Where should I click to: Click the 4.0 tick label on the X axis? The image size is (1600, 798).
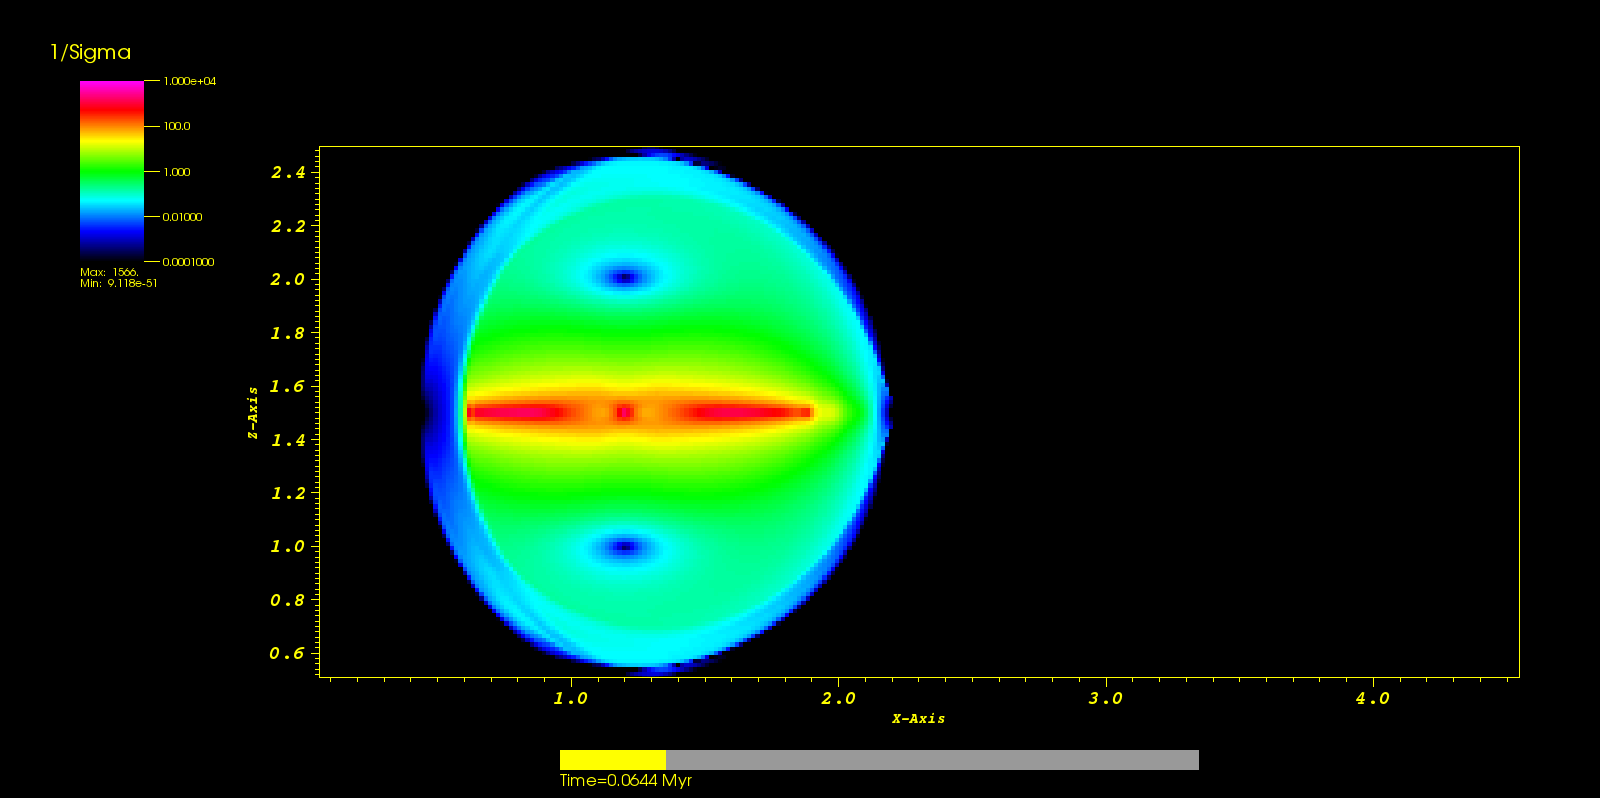(x=1372, y=699)
